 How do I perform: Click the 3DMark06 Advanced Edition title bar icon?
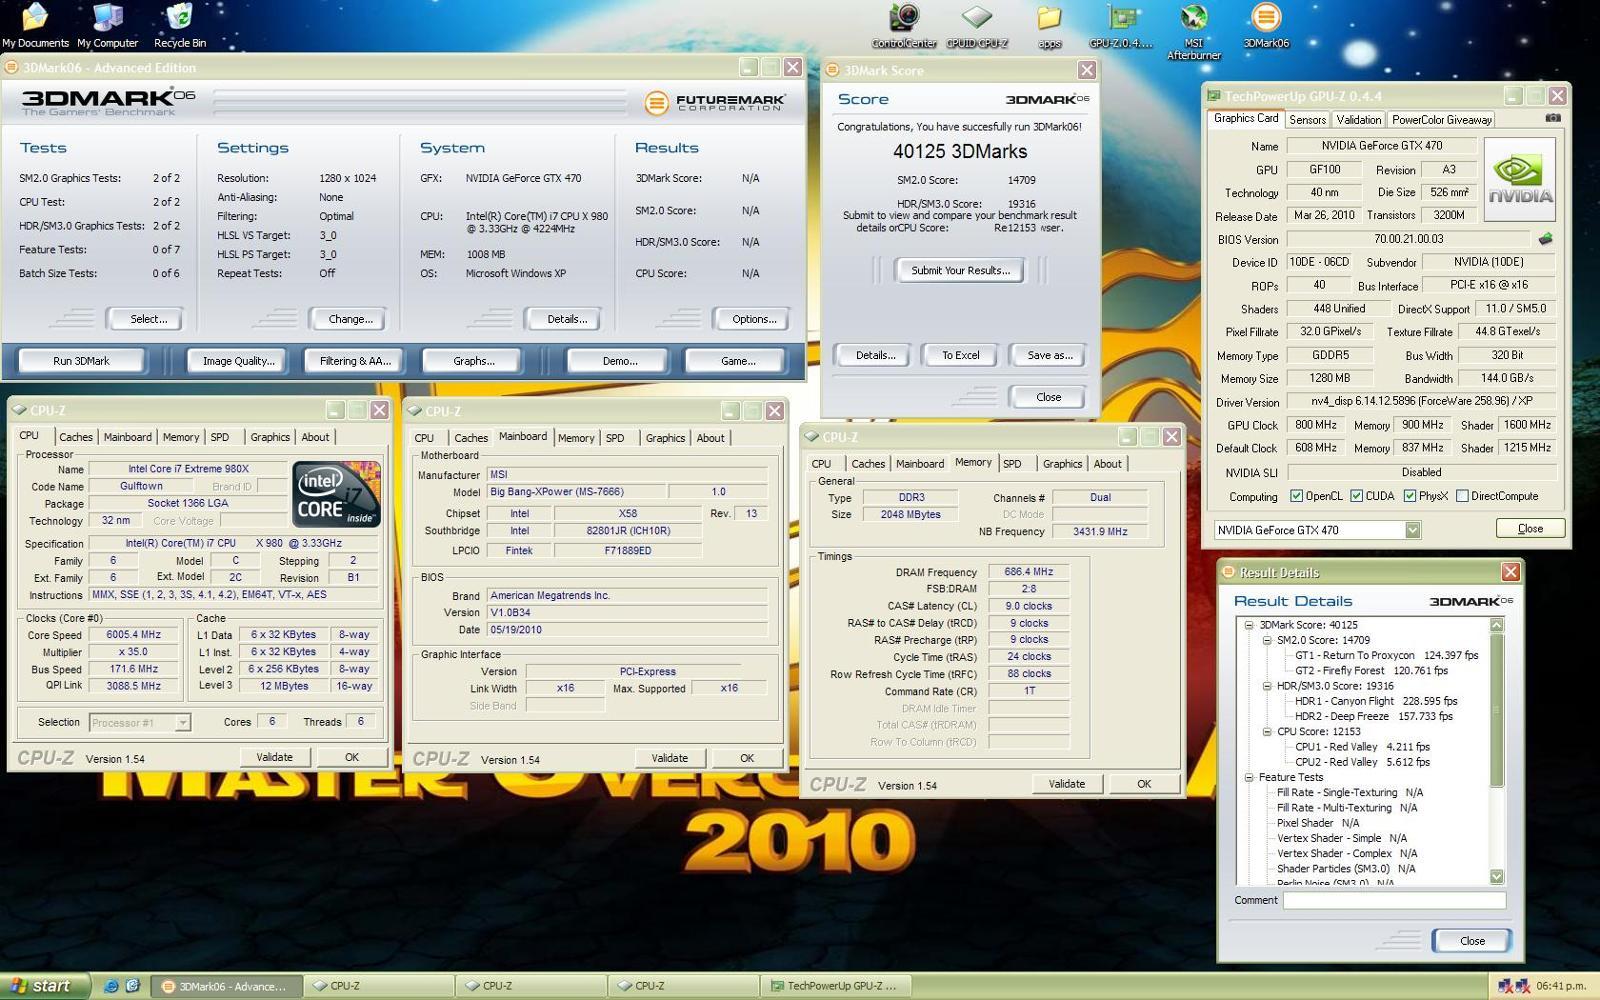point(12,67)
